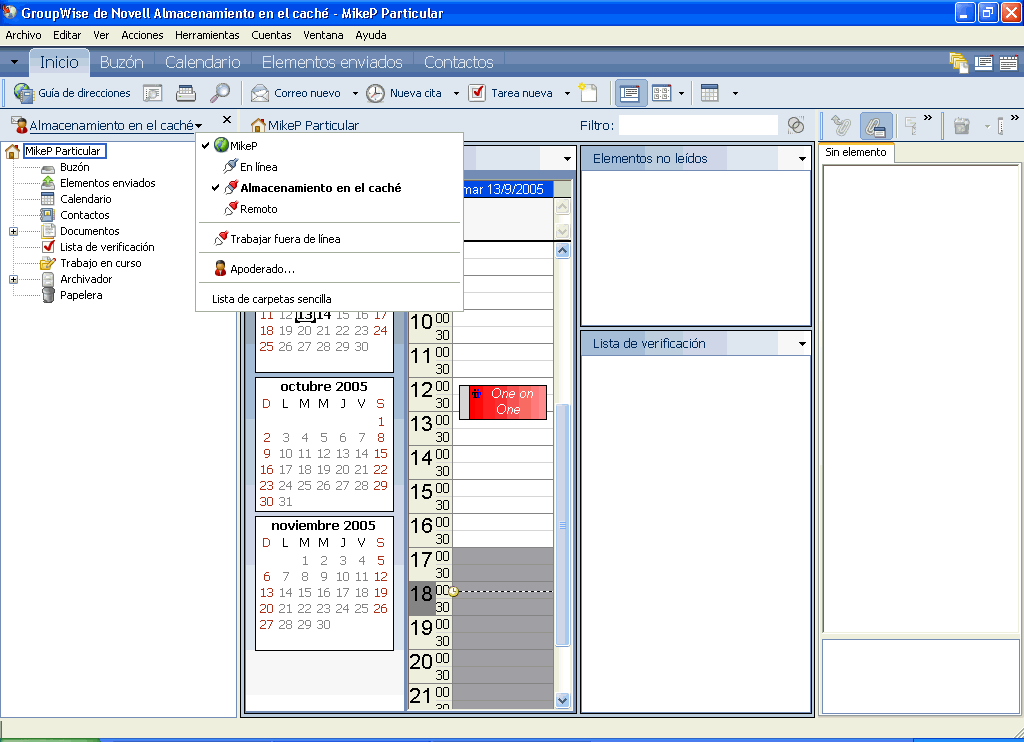Switch to the Contactos tab

[458, 63]
